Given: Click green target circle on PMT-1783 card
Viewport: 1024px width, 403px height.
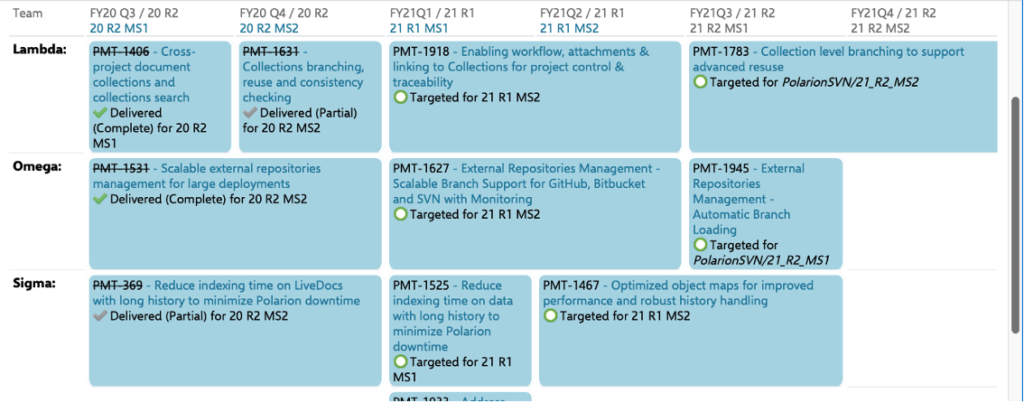Looking at the screenshot, I should tap(700, 82).
